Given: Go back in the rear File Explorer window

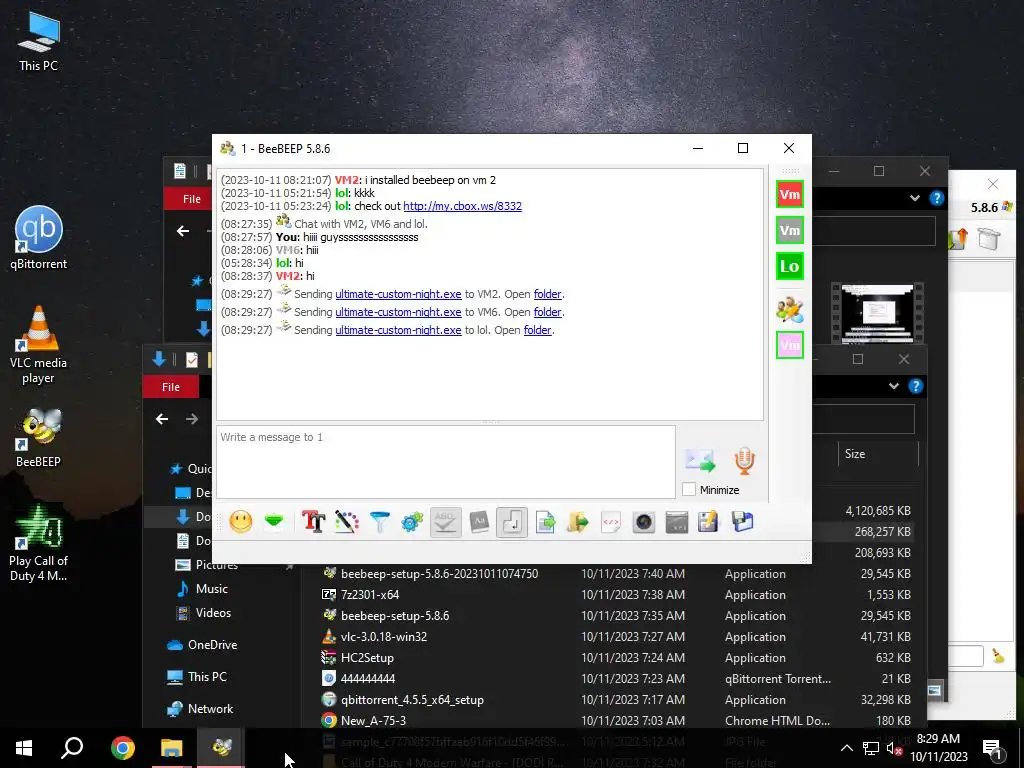Looking at the screenshot, I should [183, 231].
